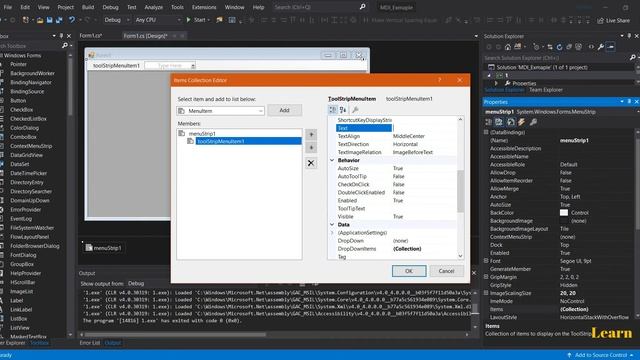
Task: Click Refresh icon in Solution Explorer toolbar
Action: [559, 47]
